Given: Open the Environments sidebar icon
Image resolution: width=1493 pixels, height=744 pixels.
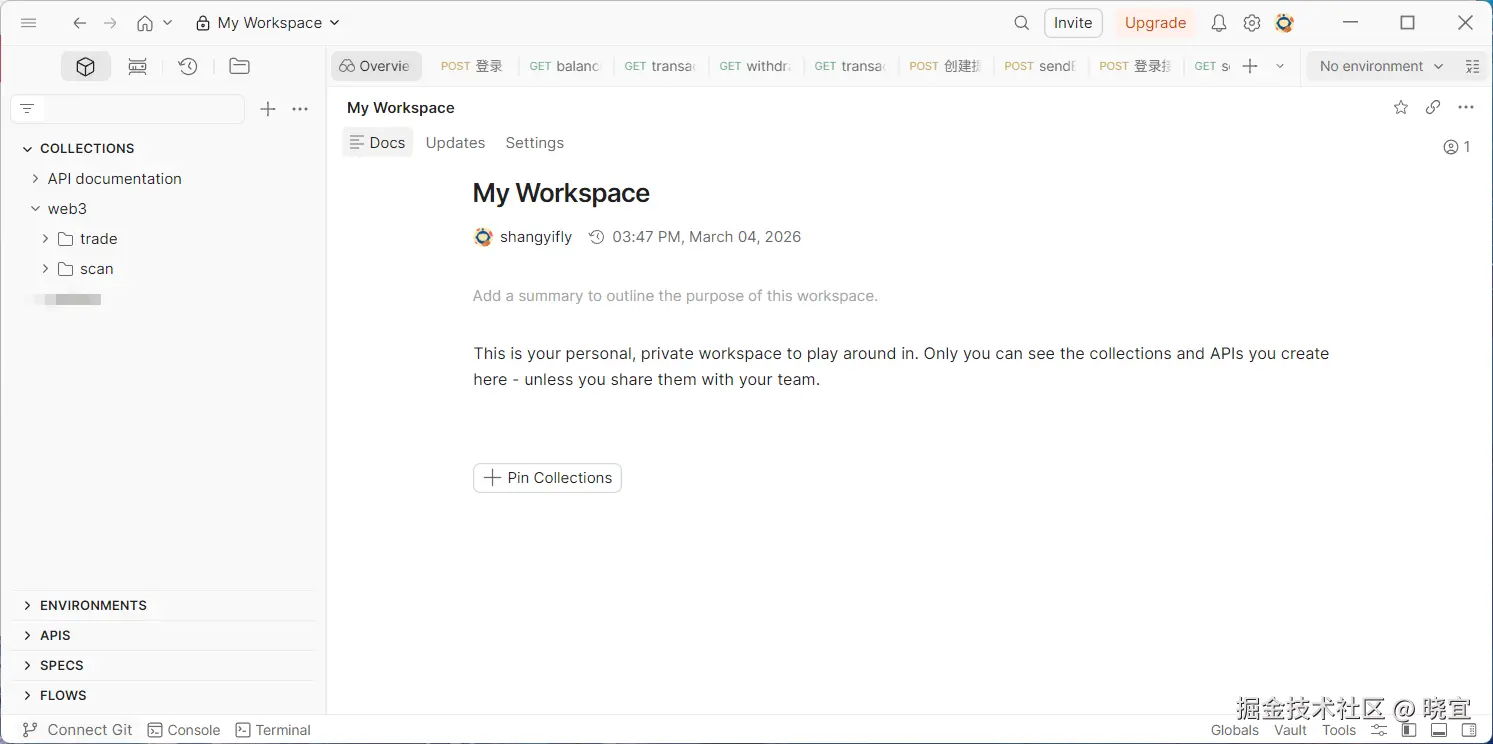Looking at the screenshot, I should [138, 67].
